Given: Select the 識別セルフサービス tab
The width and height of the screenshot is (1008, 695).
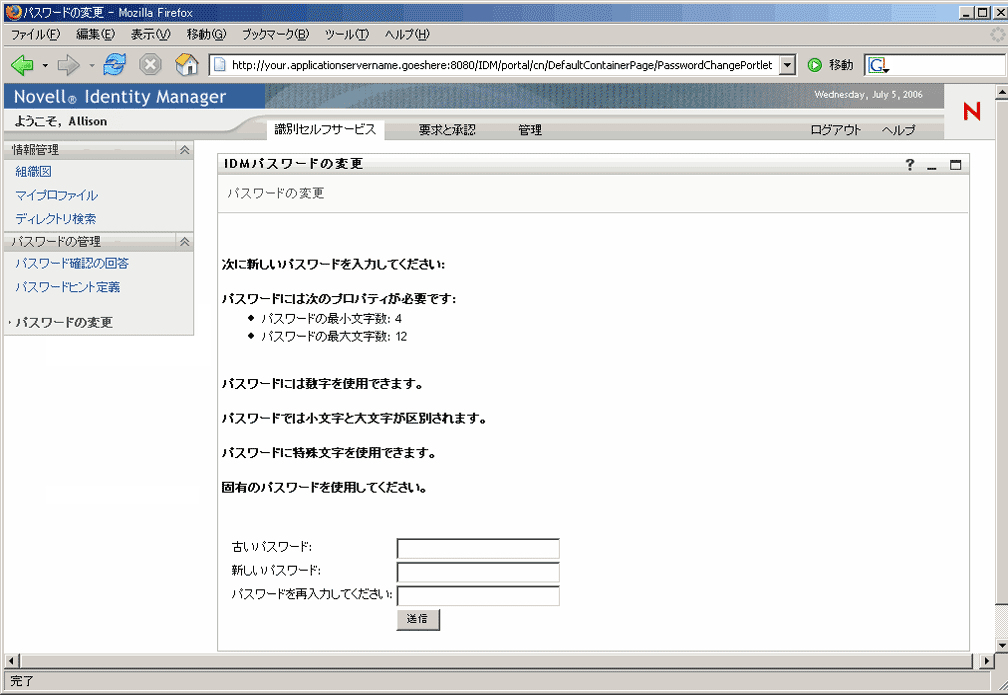Looking at the screenshot, I should click(x=325, y=129).
